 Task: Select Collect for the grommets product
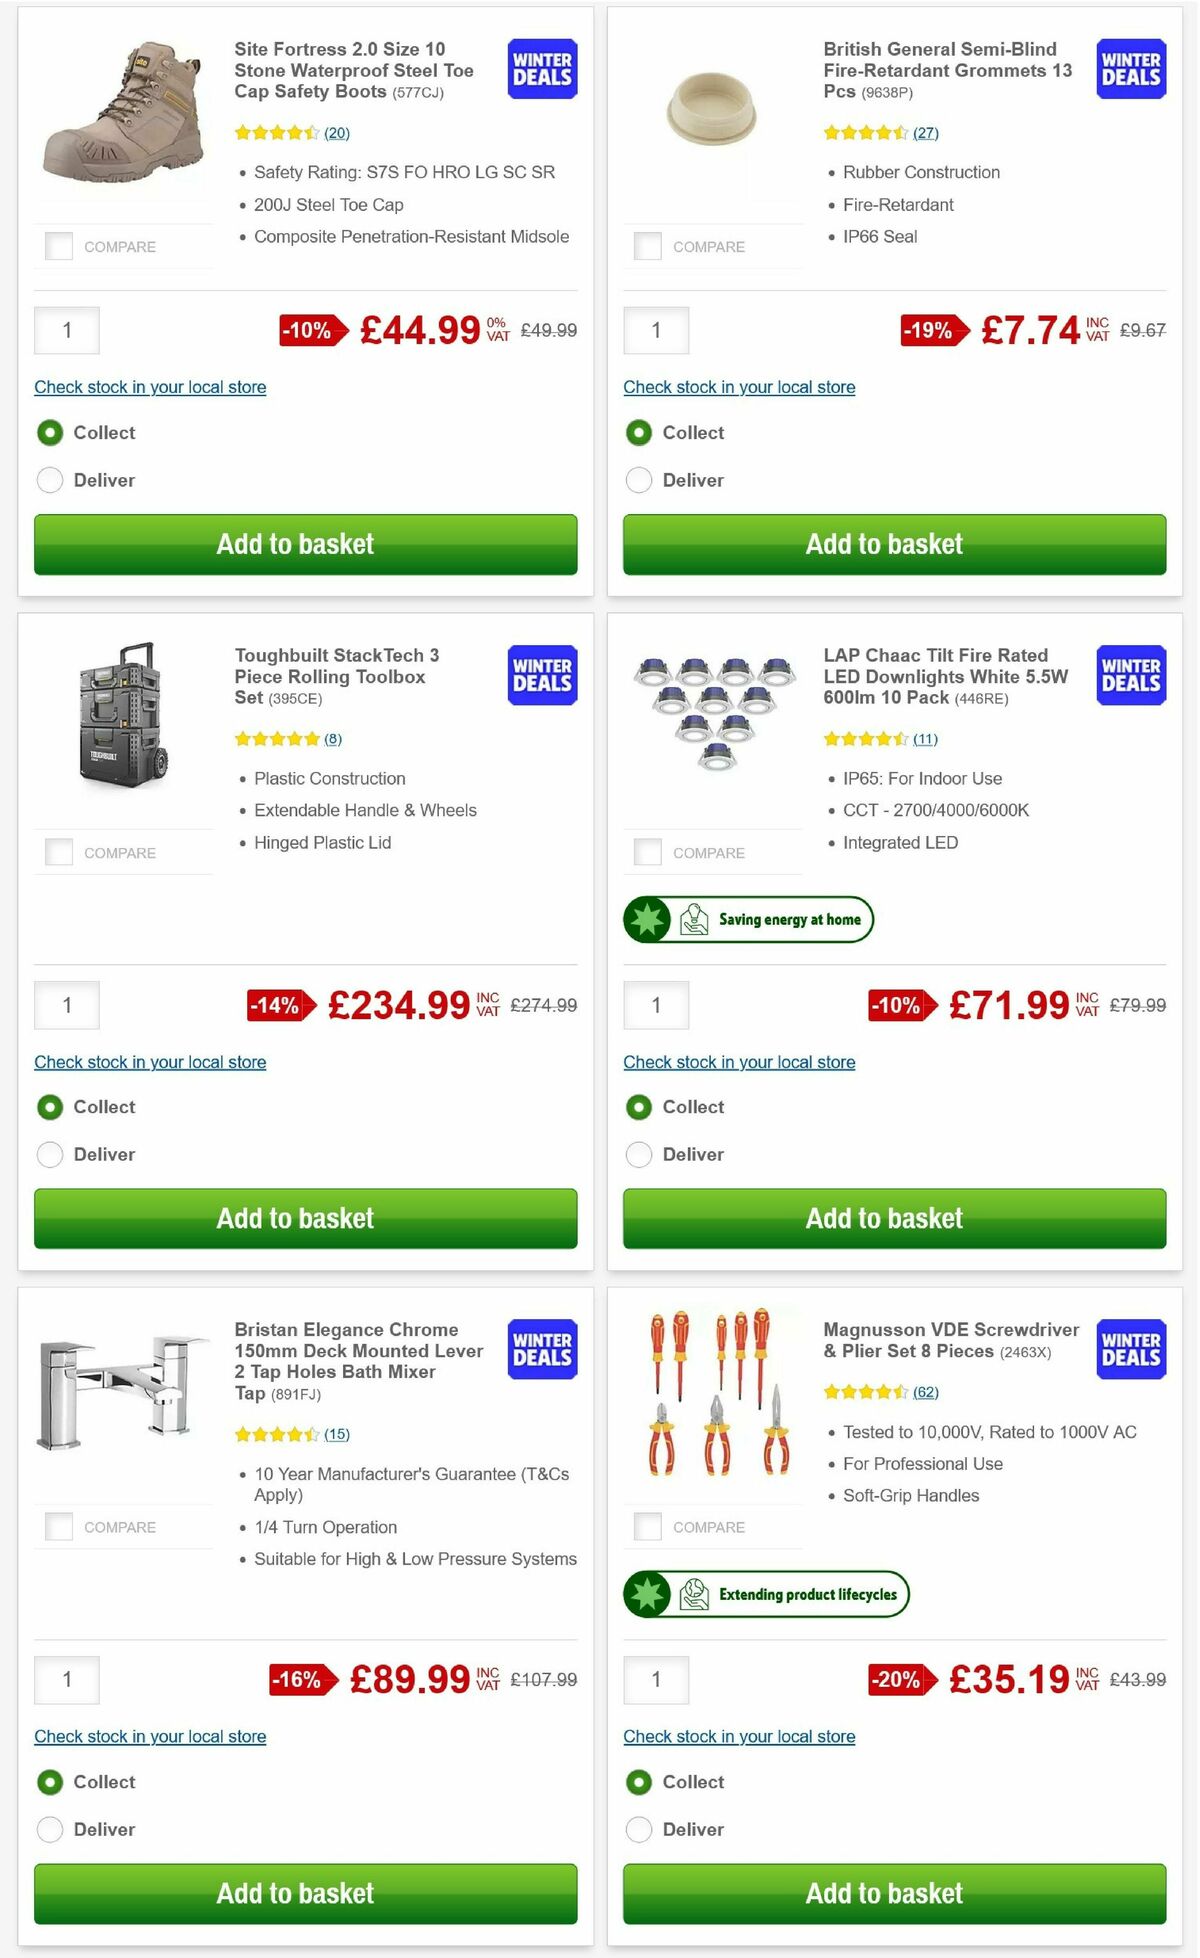639,432
